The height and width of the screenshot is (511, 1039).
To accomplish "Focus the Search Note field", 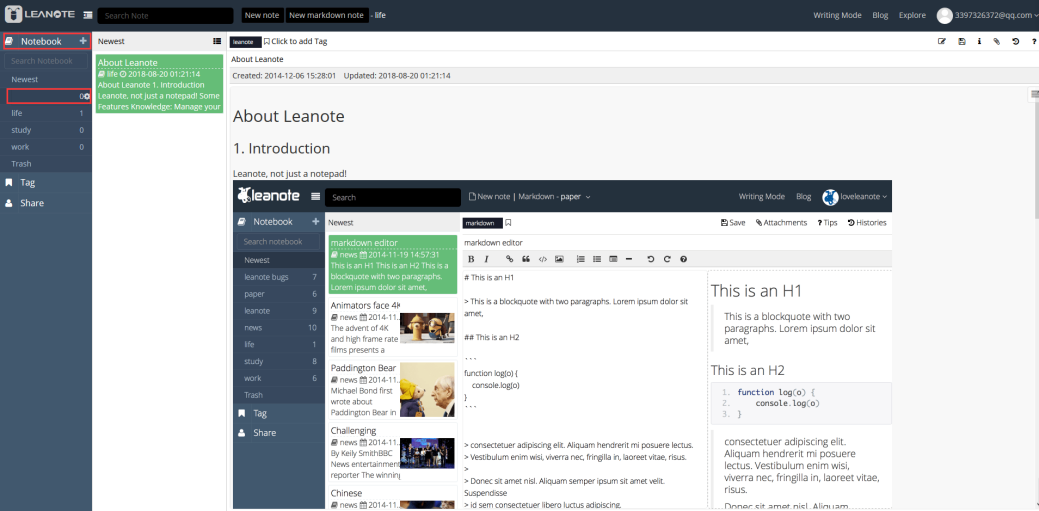I will click(x=166, y=15).
